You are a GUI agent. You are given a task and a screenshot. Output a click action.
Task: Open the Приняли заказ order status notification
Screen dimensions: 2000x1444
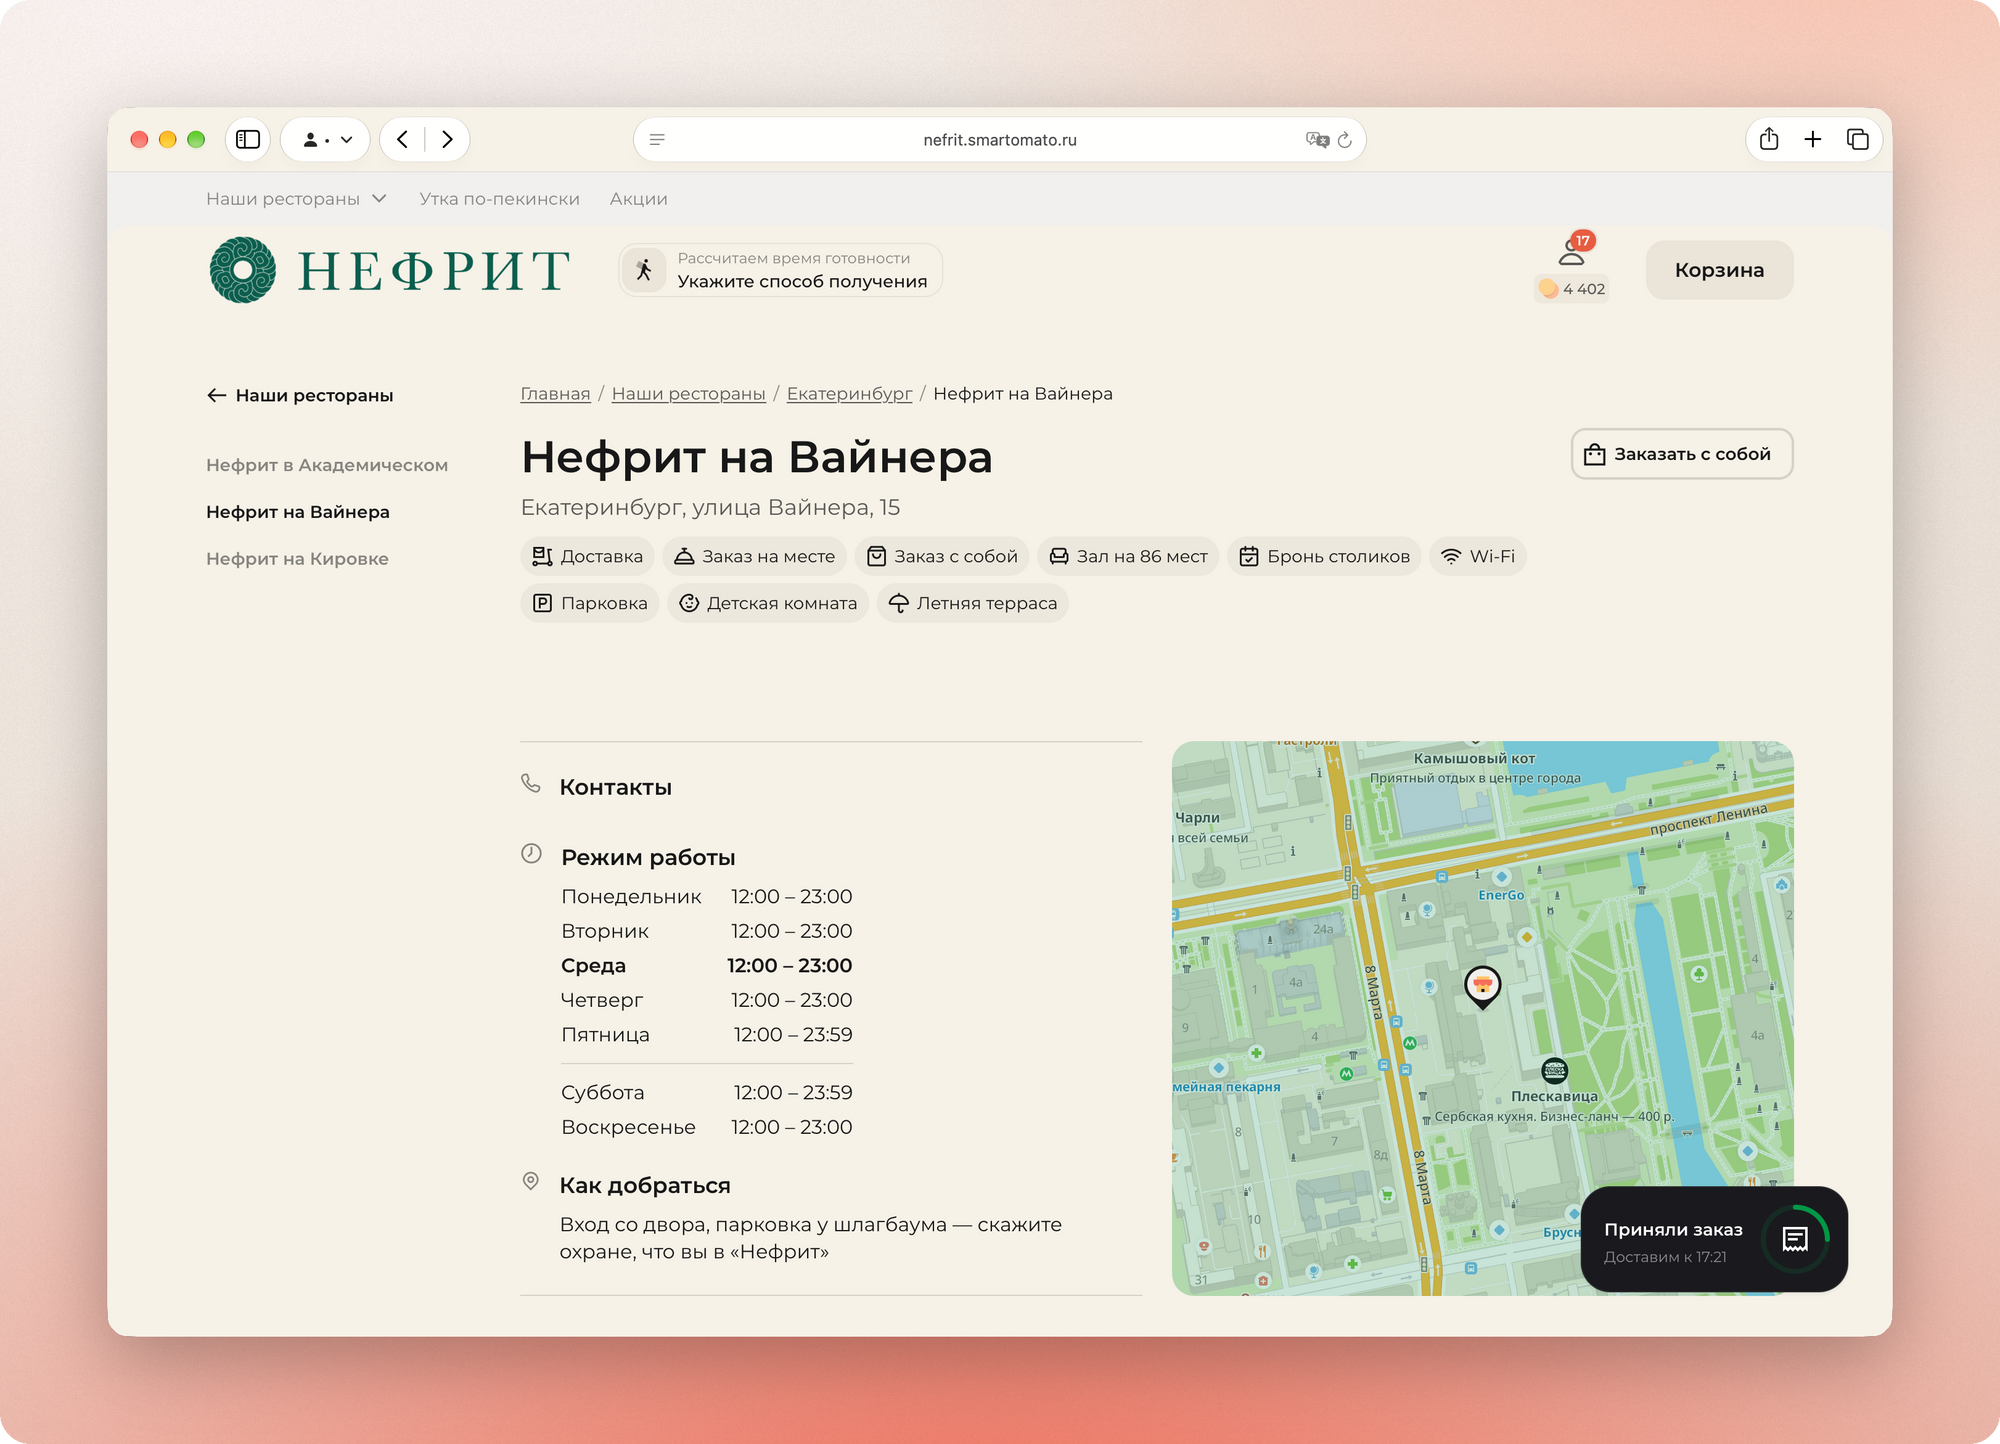[x=1714, y=1240]
